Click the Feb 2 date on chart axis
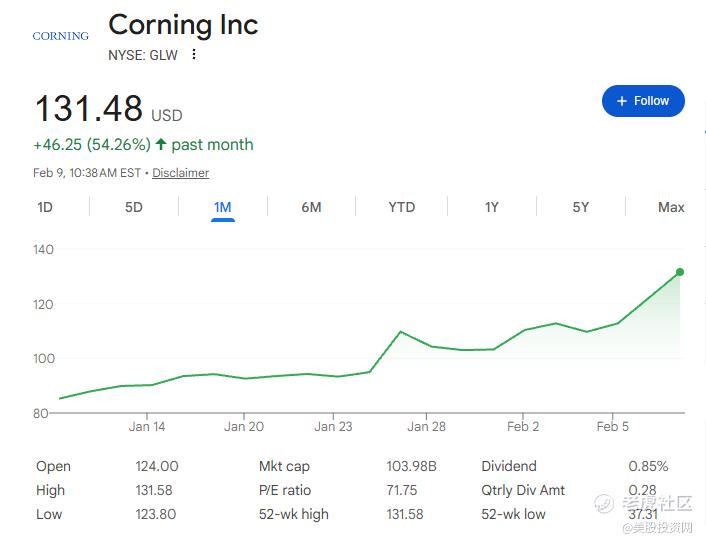Image resolution: width=706 pixels, height=544 pixels. point(523,427)
